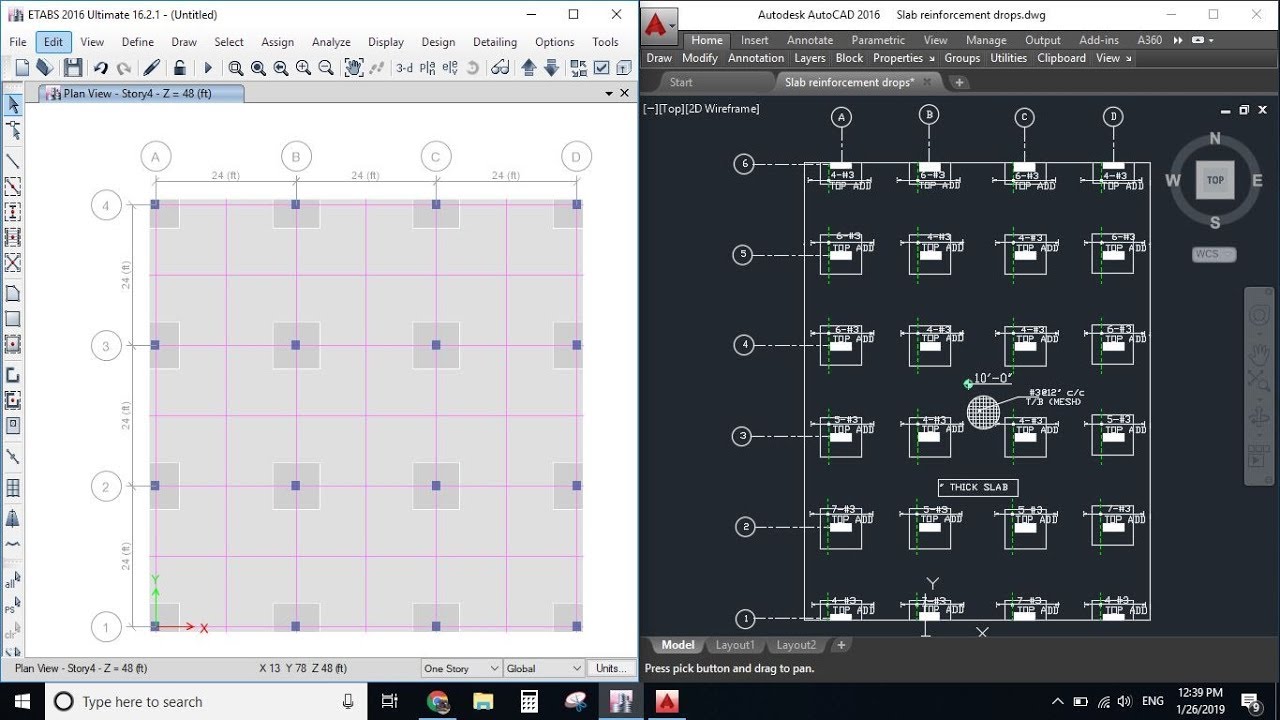Close the Slab reinforcement drops tab
Viewport: 1280px width, 720px height.
pyautogui.click(x=927, y=82)
